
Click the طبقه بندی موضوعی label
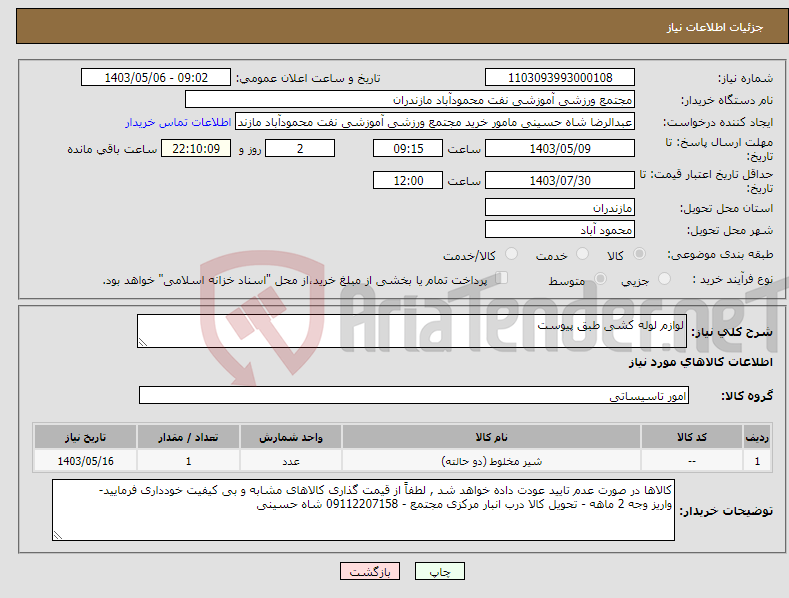click(x=720, y=254)
